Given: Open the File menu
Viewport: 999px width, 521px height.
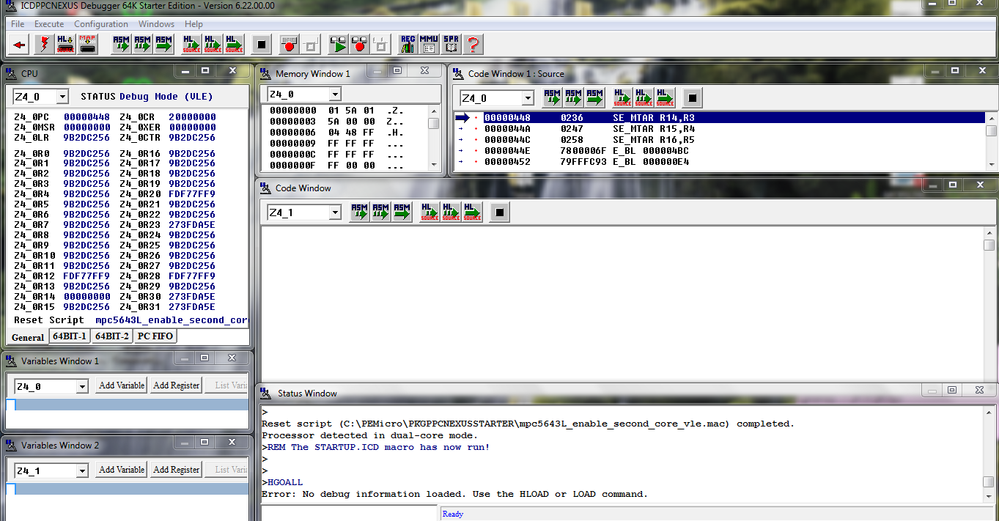Looking at the screenshot, I should pyautogui.click(x=17, y=24).
